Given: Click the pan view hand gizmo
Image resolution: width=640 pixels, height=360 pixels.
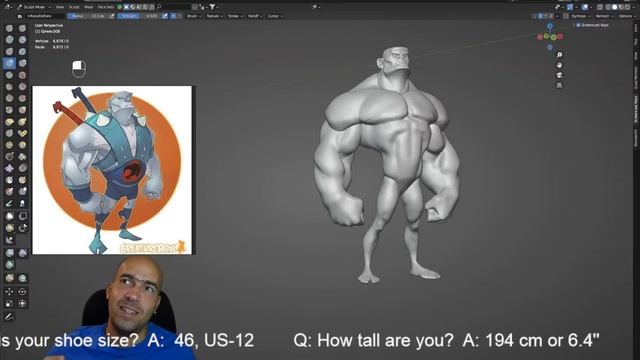Looking at the screenshot, I should [x=559, y=65].
